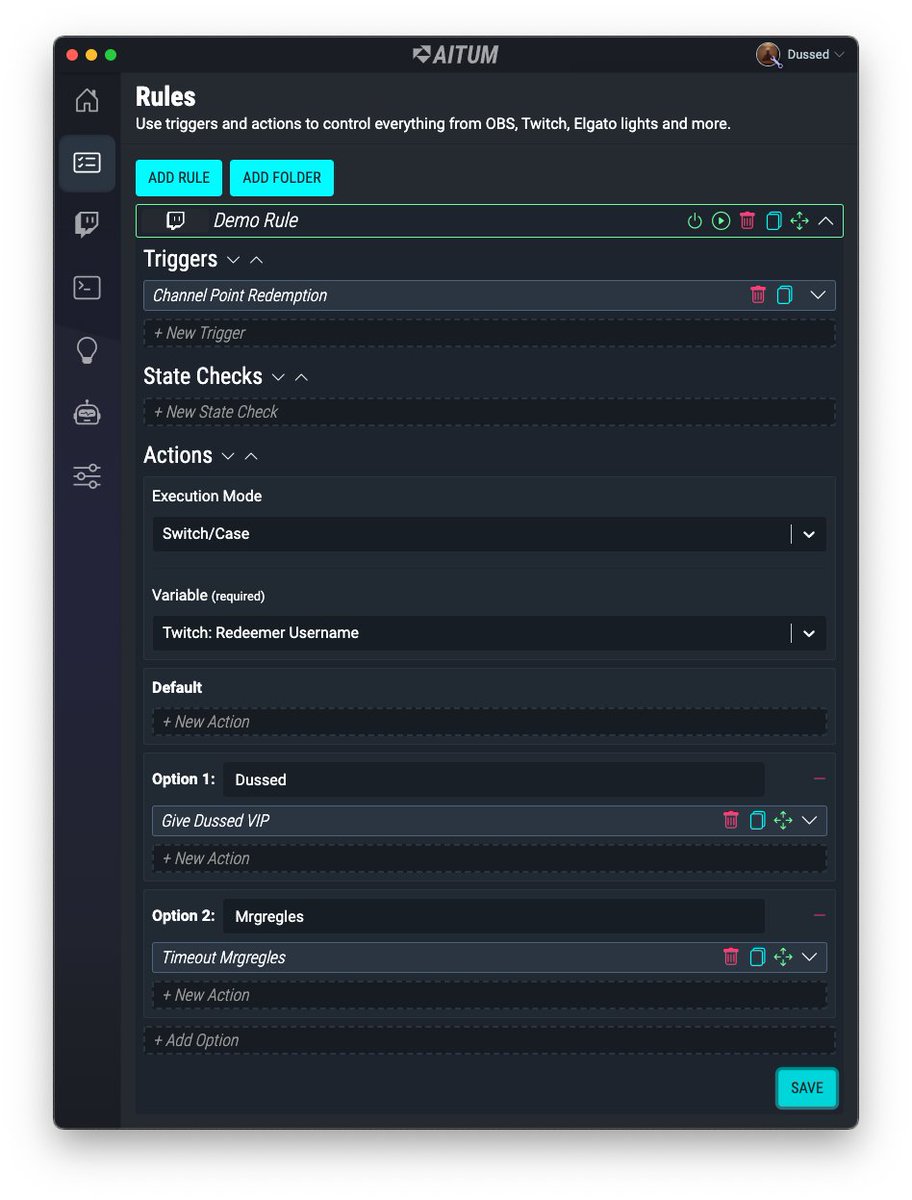Open the bot panel from the sidebar

[87, 413]
